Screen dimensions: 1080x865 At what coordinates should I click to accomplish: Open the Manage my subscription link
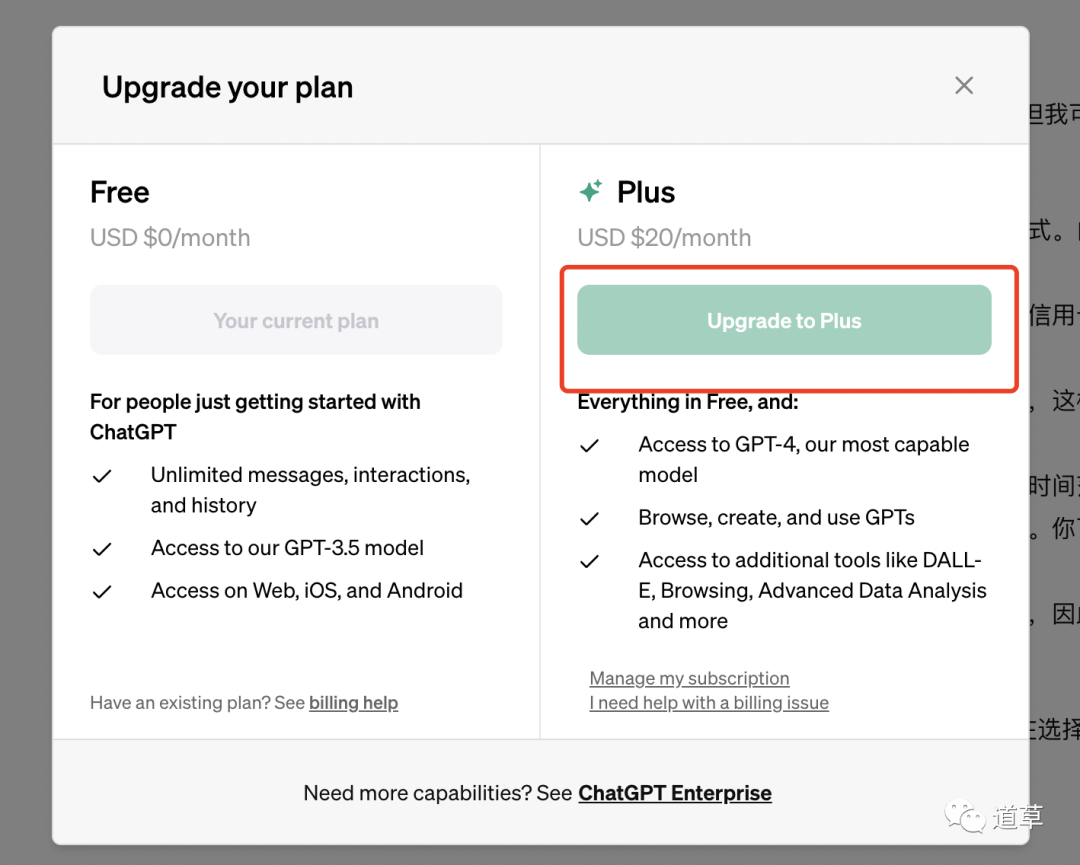point(689,678)
